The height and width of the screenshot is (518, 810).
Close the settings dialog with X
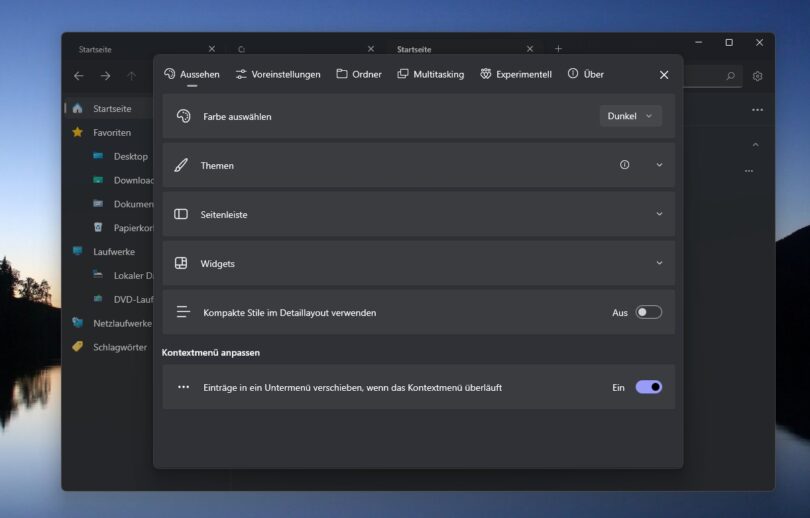click(664, 75)
